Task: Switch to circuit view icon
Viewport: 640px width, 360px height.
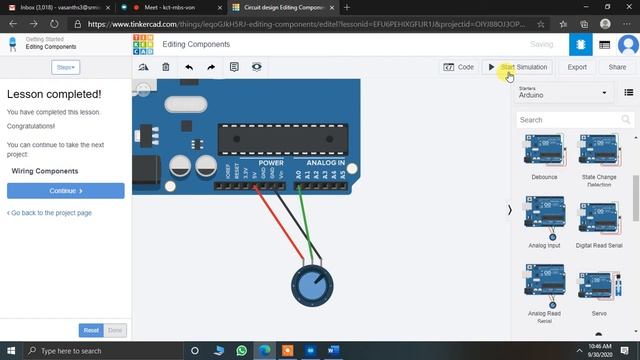Action: (x=580, y=44)
